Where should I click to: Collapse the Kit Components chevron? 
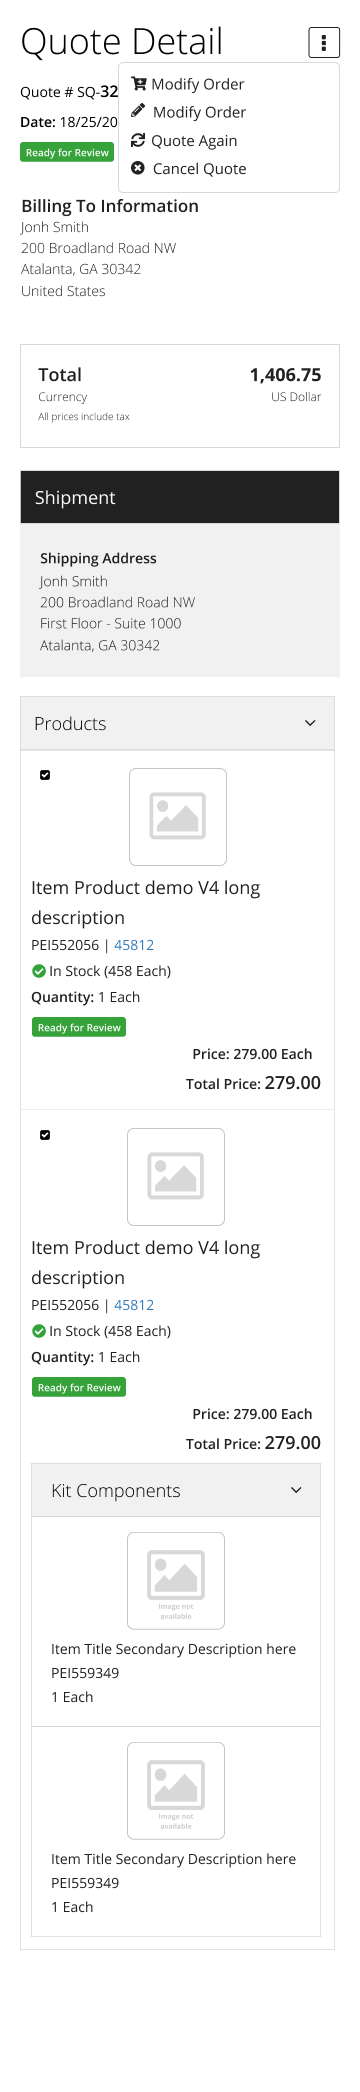(296, 1490)
